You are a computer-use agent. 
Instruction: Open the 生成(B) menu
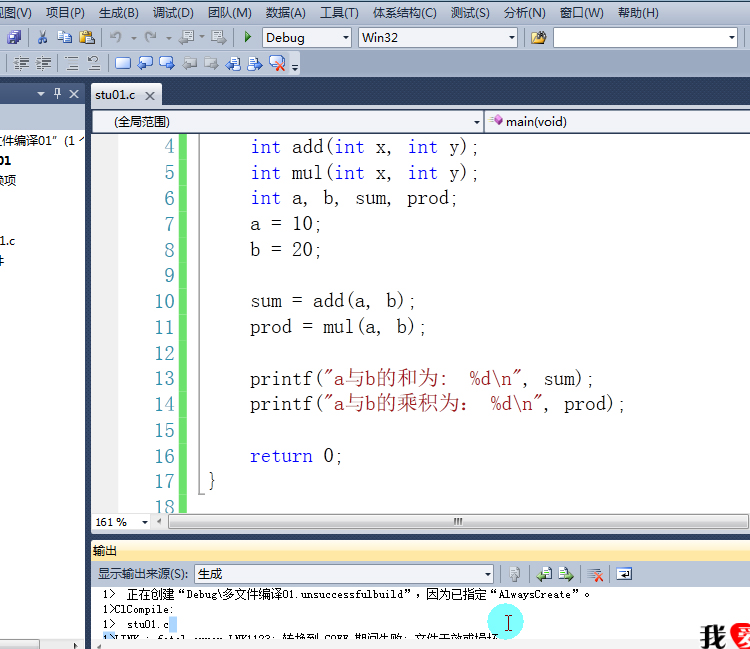click(x=119, y=13)
